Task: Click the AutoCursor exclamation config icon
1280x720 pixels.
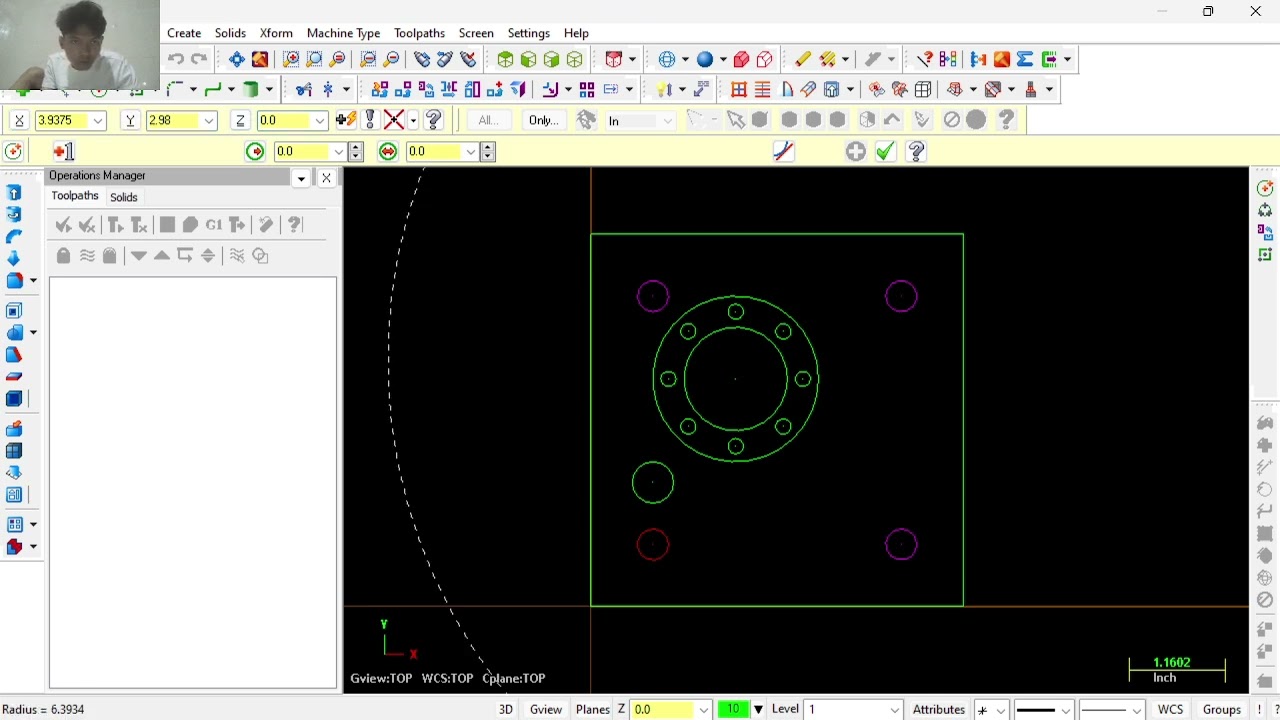Action: point(370,120)
